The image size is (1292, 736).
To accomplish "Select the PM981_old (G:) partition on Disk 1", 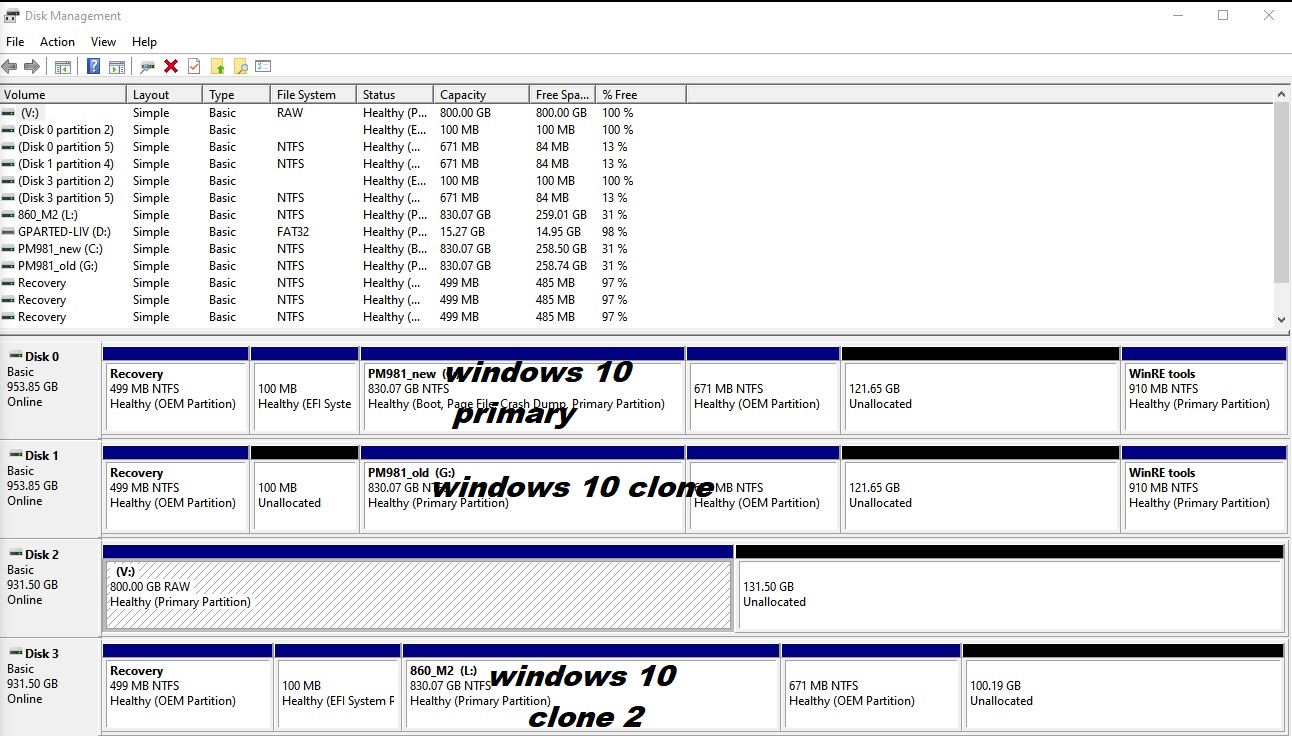I will (523, 489).
